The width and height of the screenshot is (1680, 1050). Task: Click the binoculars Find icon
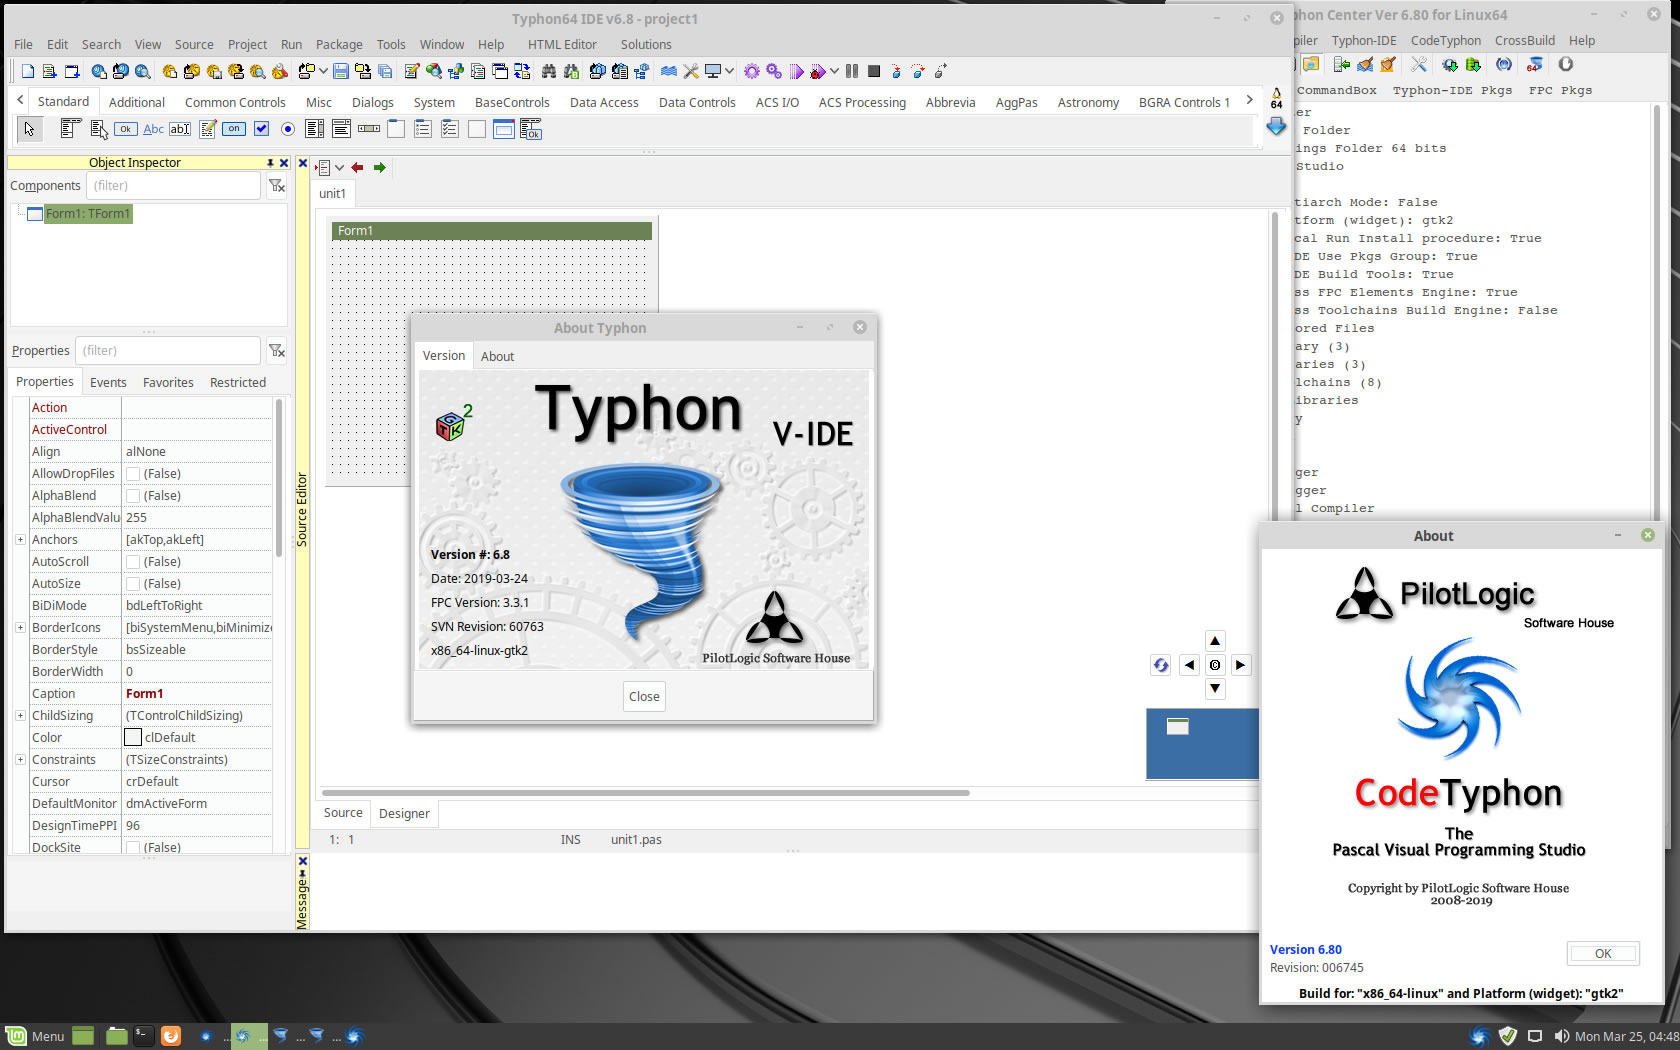tap(549, 71)
